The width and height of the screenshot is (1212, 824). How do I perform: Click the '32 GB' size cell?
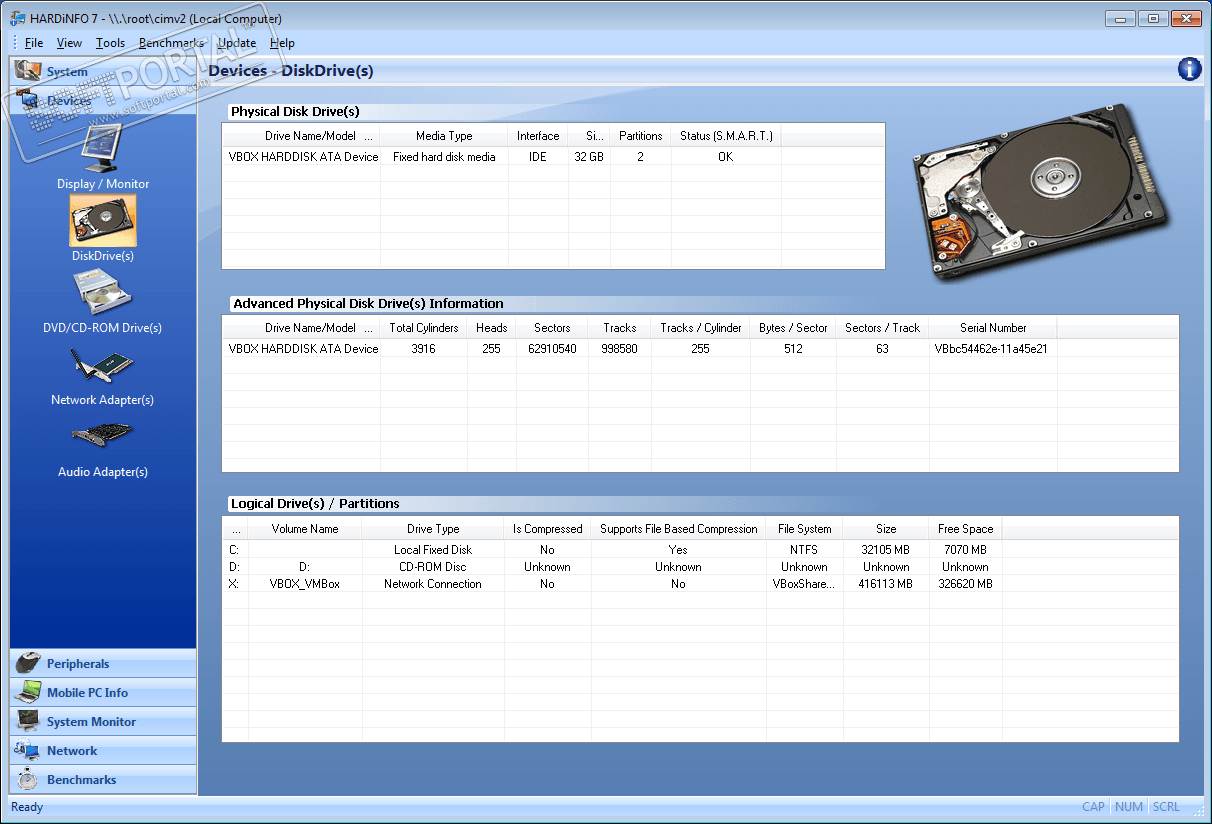[589, 157]
